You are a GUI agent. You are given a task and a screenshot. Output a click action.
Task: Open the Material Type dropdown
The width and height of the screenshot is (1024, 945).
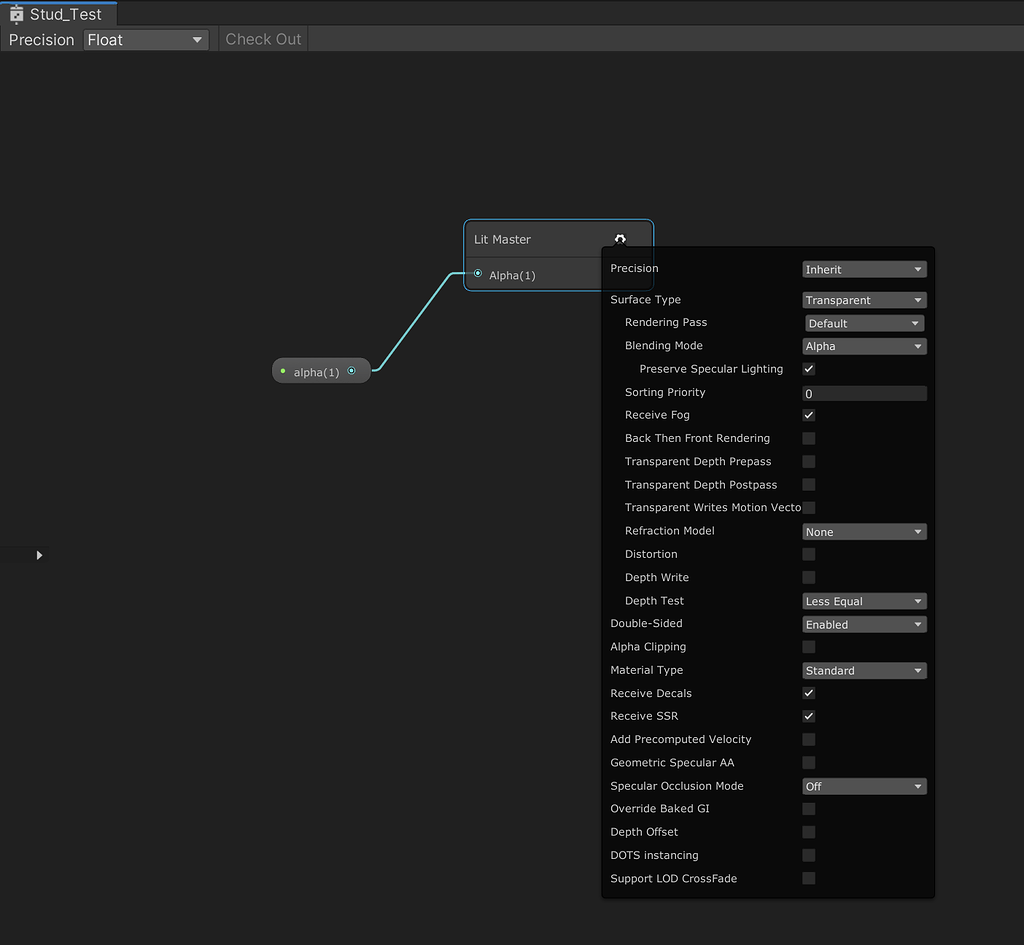tap(863, 670)
